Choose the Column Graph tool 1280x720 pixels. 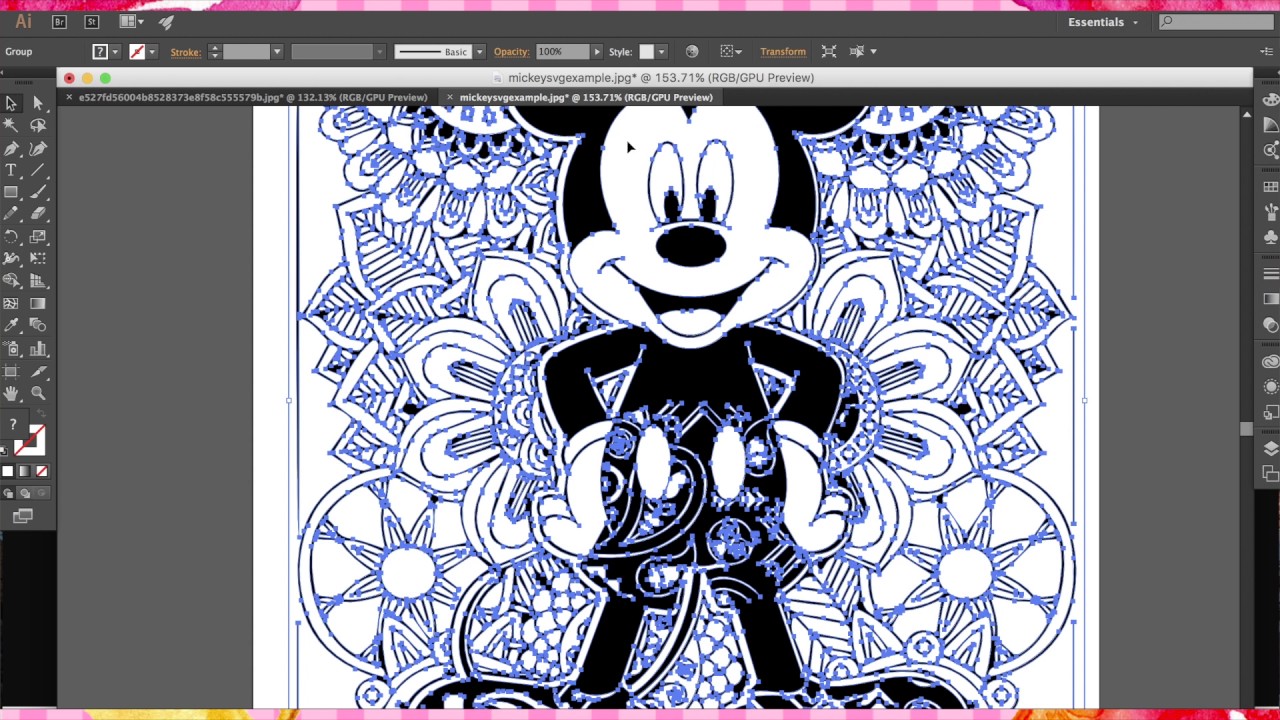[38, 349]
